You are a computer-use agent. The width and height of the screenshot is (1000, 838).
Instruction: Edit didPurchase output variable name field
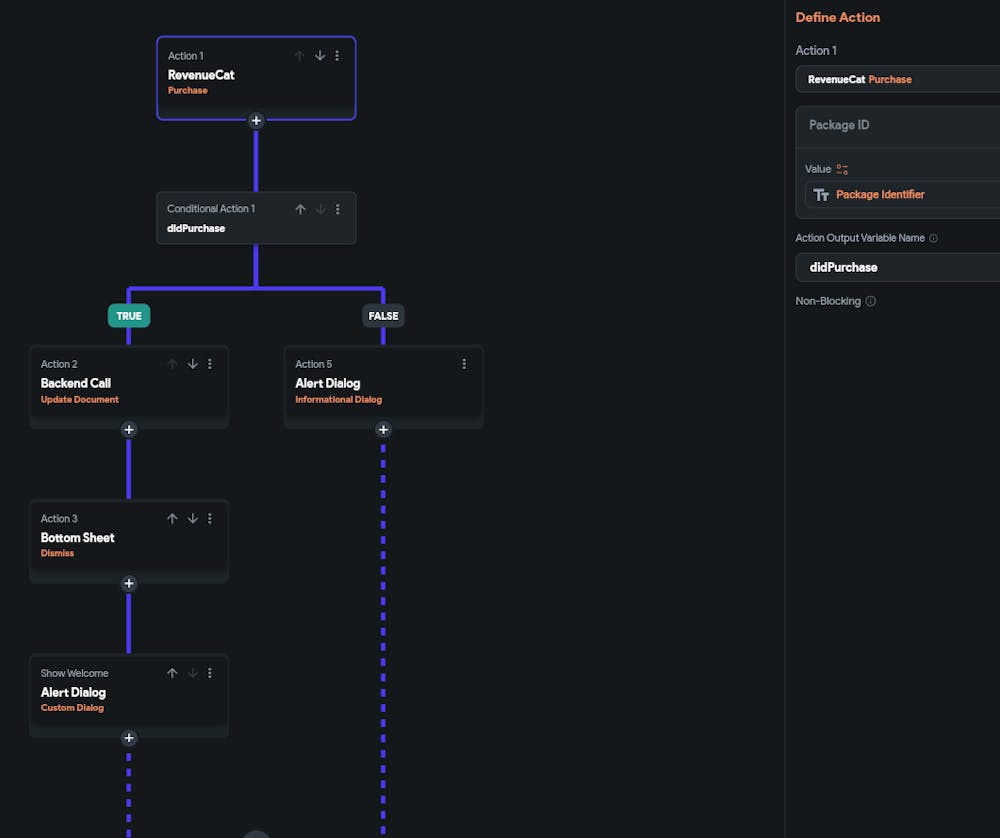pyautogui.click(x=898, y=268)
